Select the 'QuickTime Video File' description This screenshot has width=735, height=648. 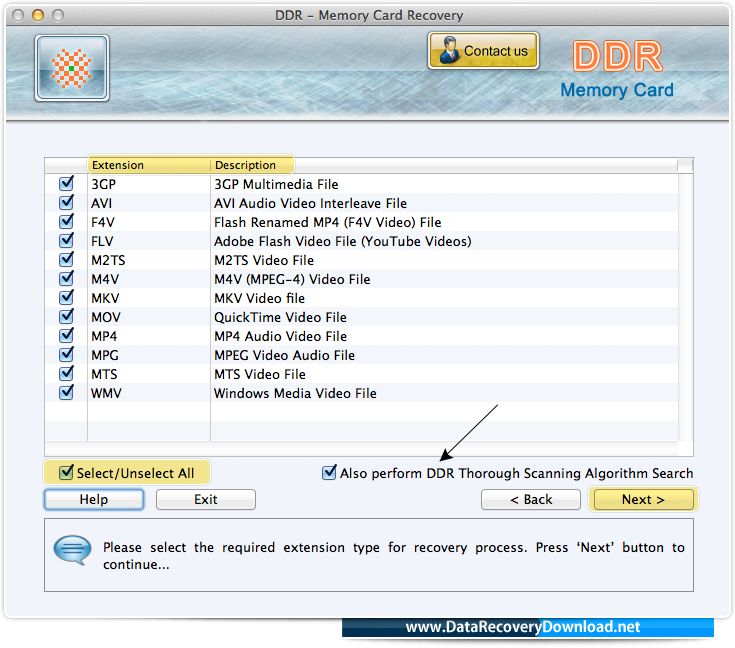pyautogui.click(x=280, y=317)
